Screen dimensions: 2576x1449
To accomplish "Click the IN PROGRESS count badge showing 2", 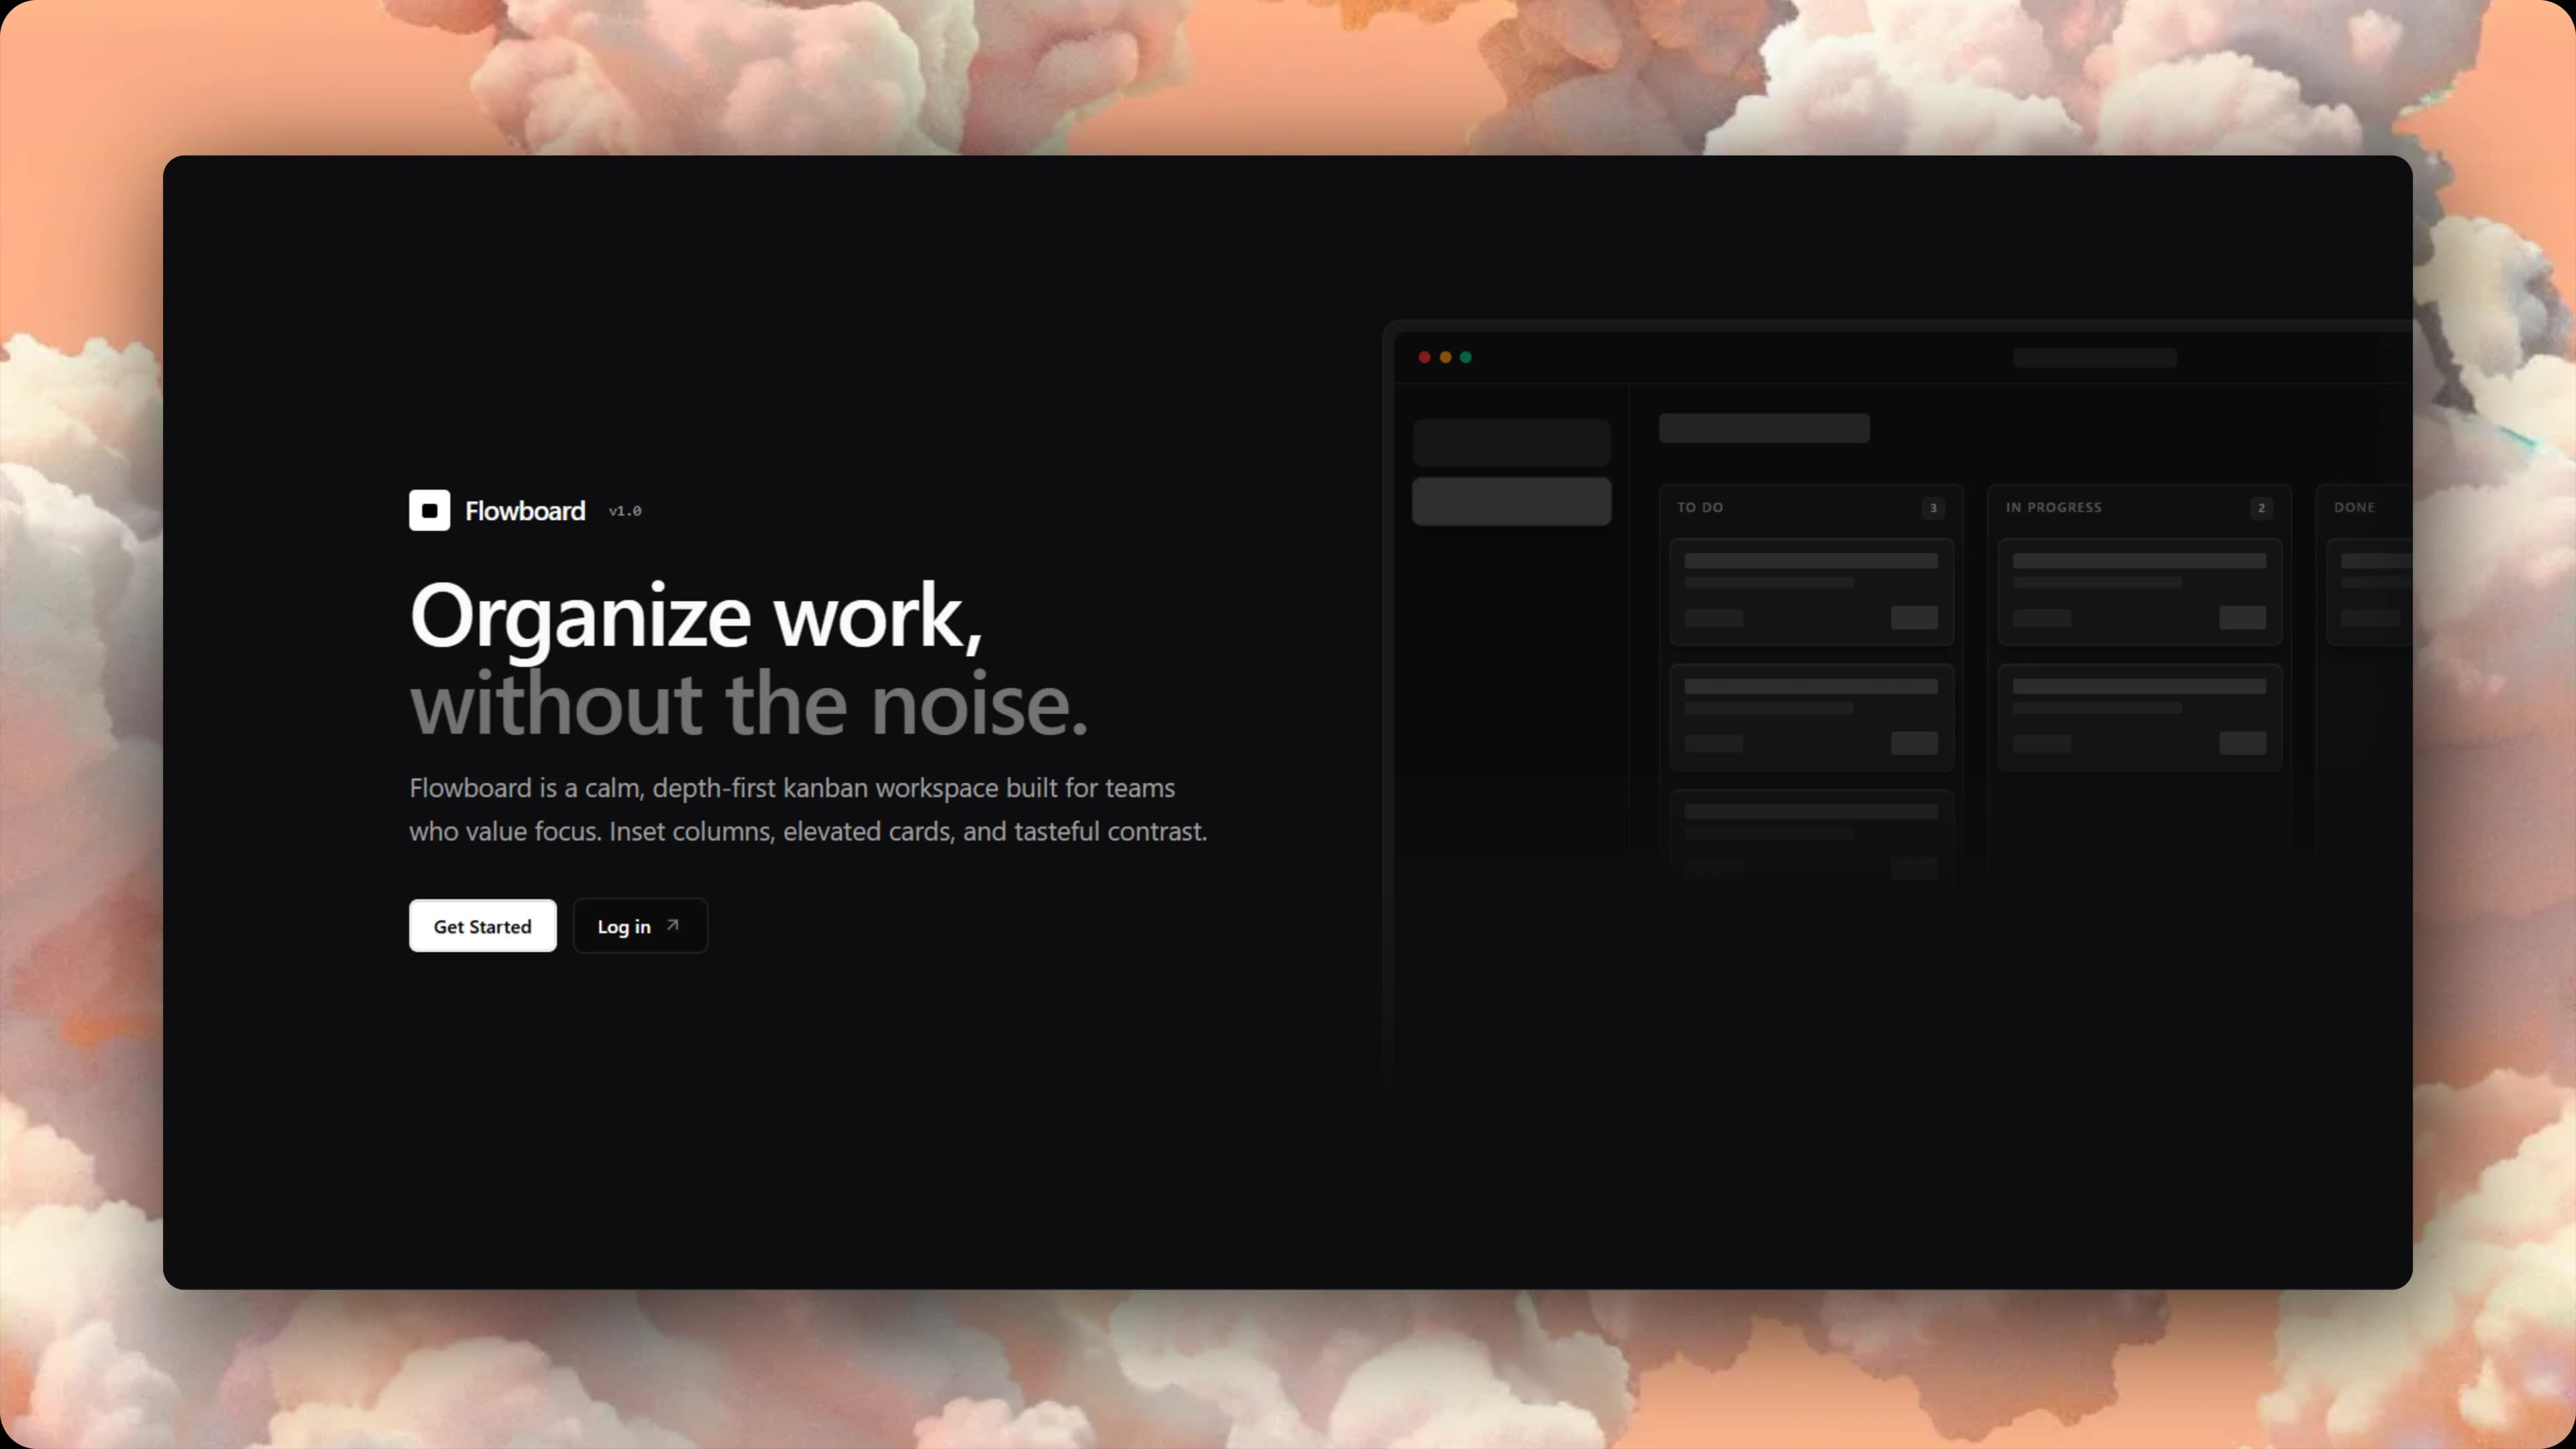I will (2261, 508).
